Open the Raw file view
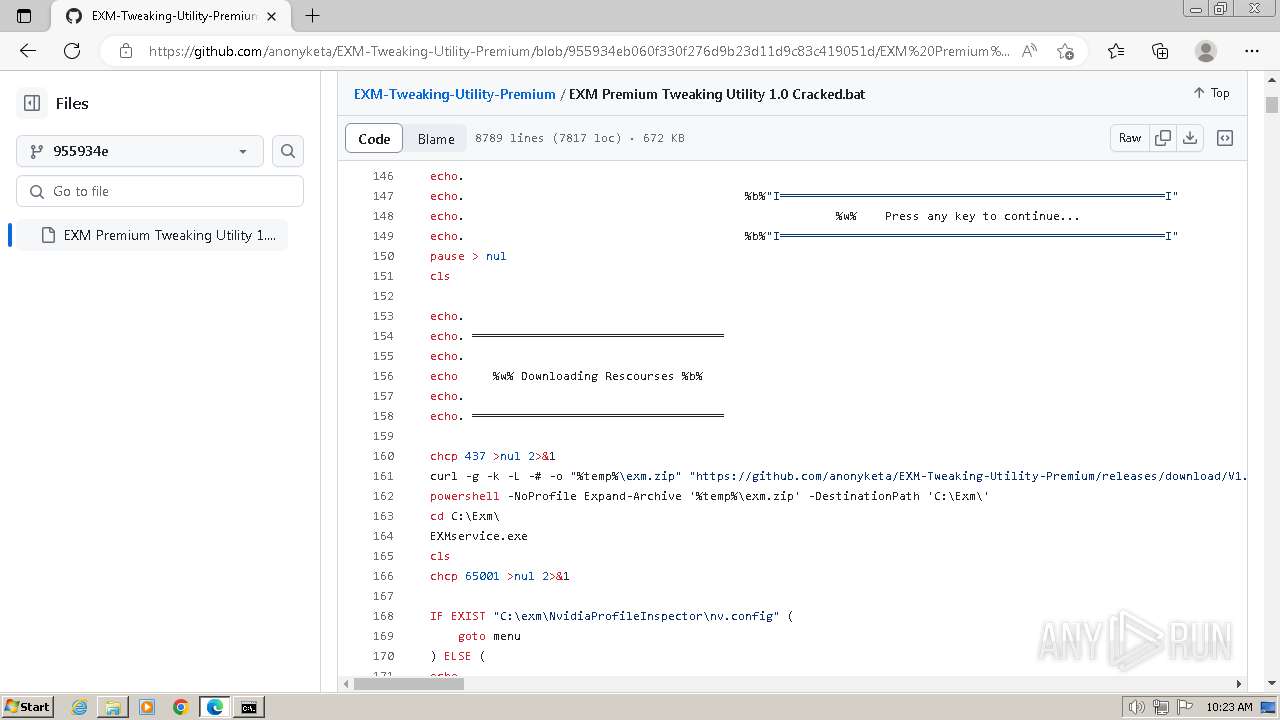 (x=1130, y=138)
